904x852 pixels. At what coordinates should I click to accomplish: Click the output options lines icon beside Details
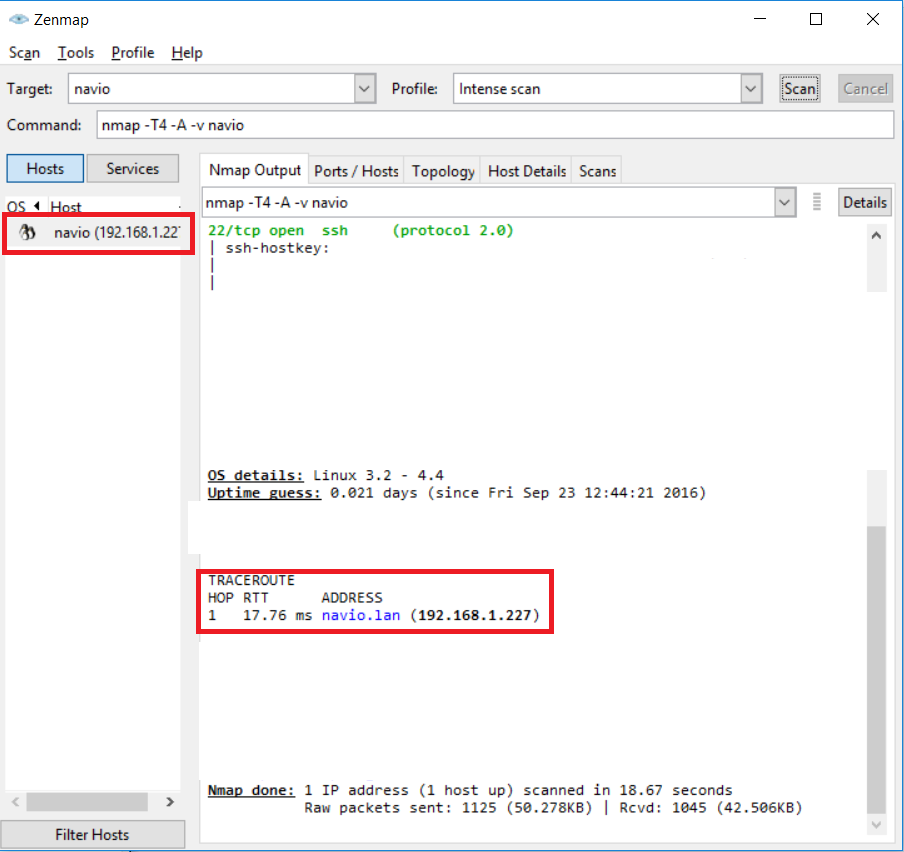point(816,202)
